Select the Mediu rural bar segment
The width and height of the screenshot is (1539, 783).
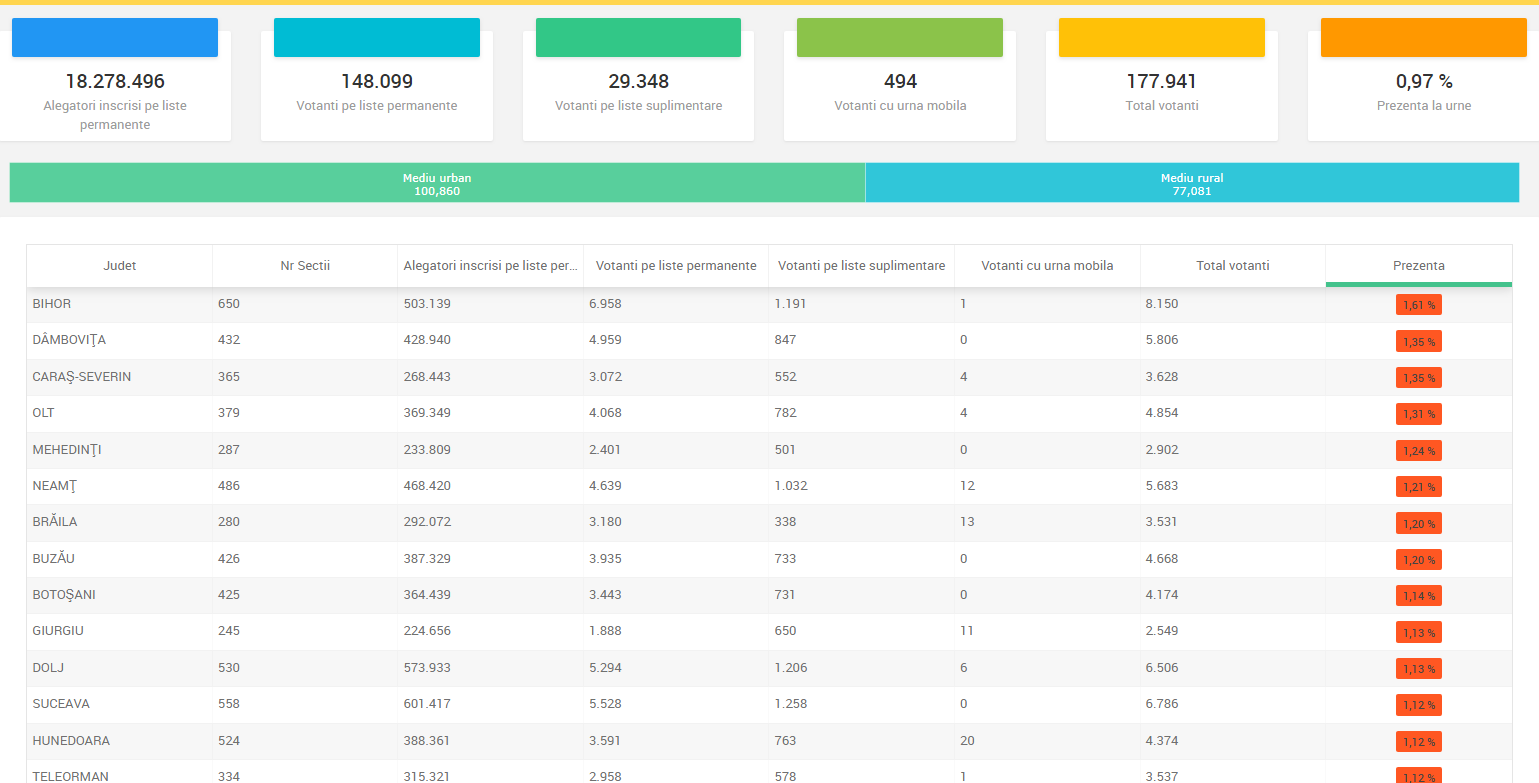tap(1191, 183)
